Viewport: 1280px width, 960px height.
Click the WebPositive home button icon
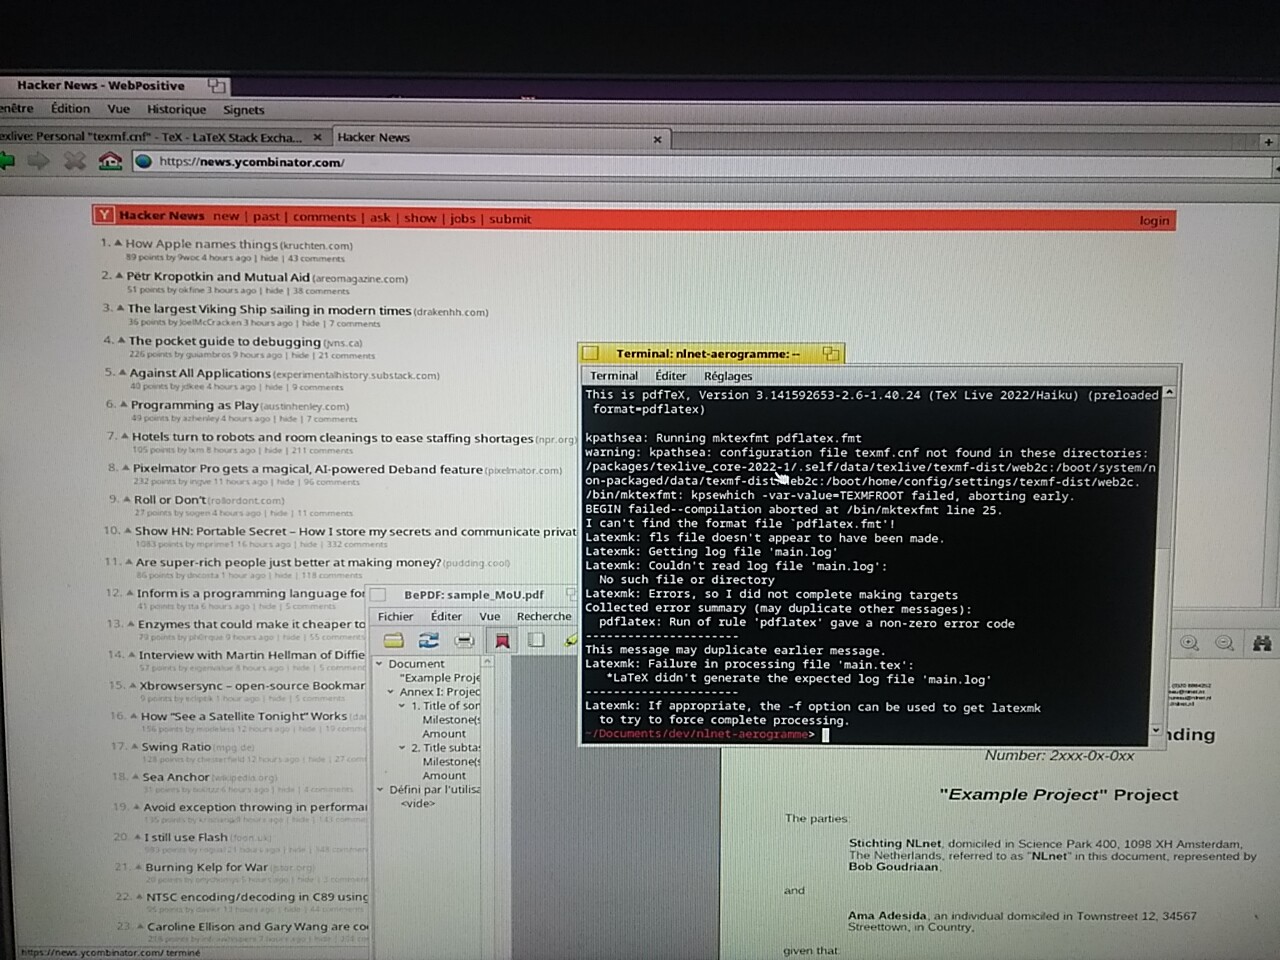click(x=110, y=161)
